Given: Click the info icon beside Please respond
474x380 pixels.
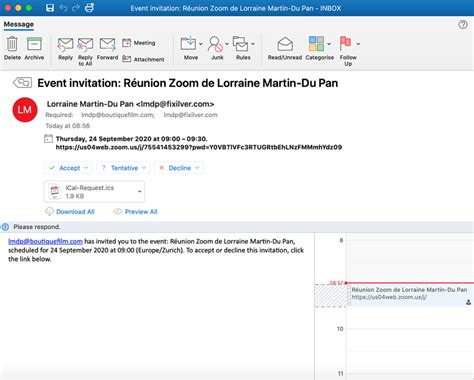Looking at the screenshot, I should click(x=5, y=227).
